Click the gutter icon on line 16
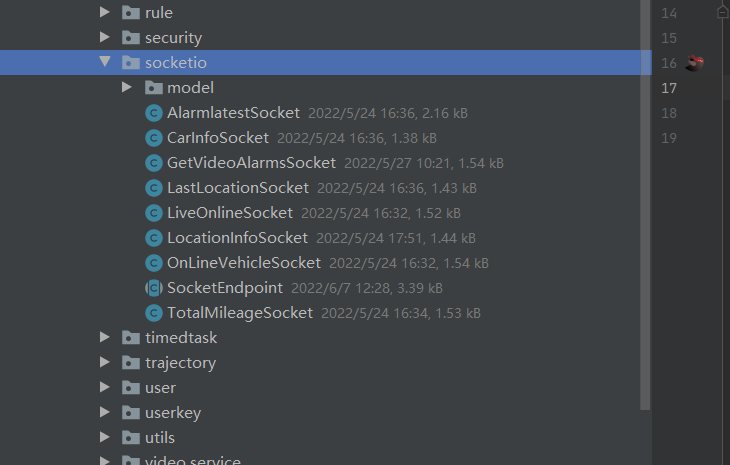The height and width of the screenshot is (465, 730). click(694, 63)
